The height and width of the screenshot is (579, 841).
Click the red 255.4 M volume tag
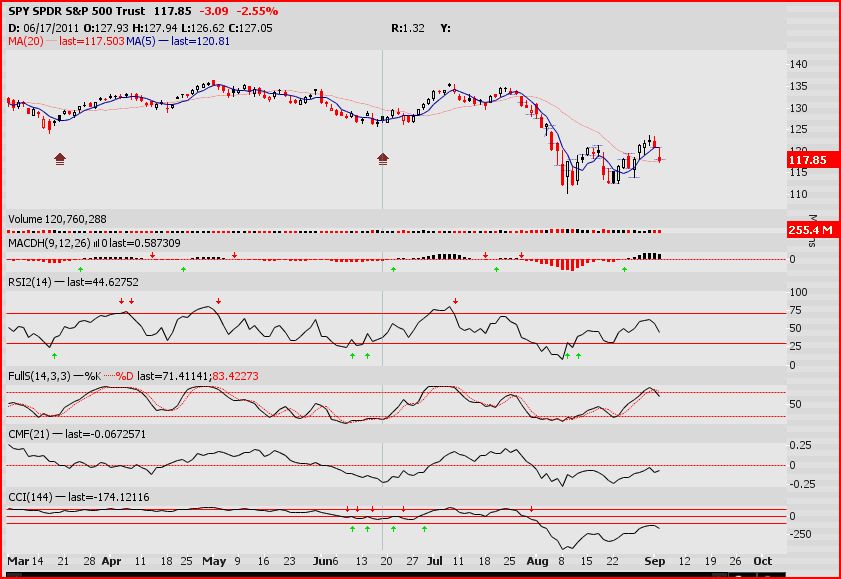812,230
